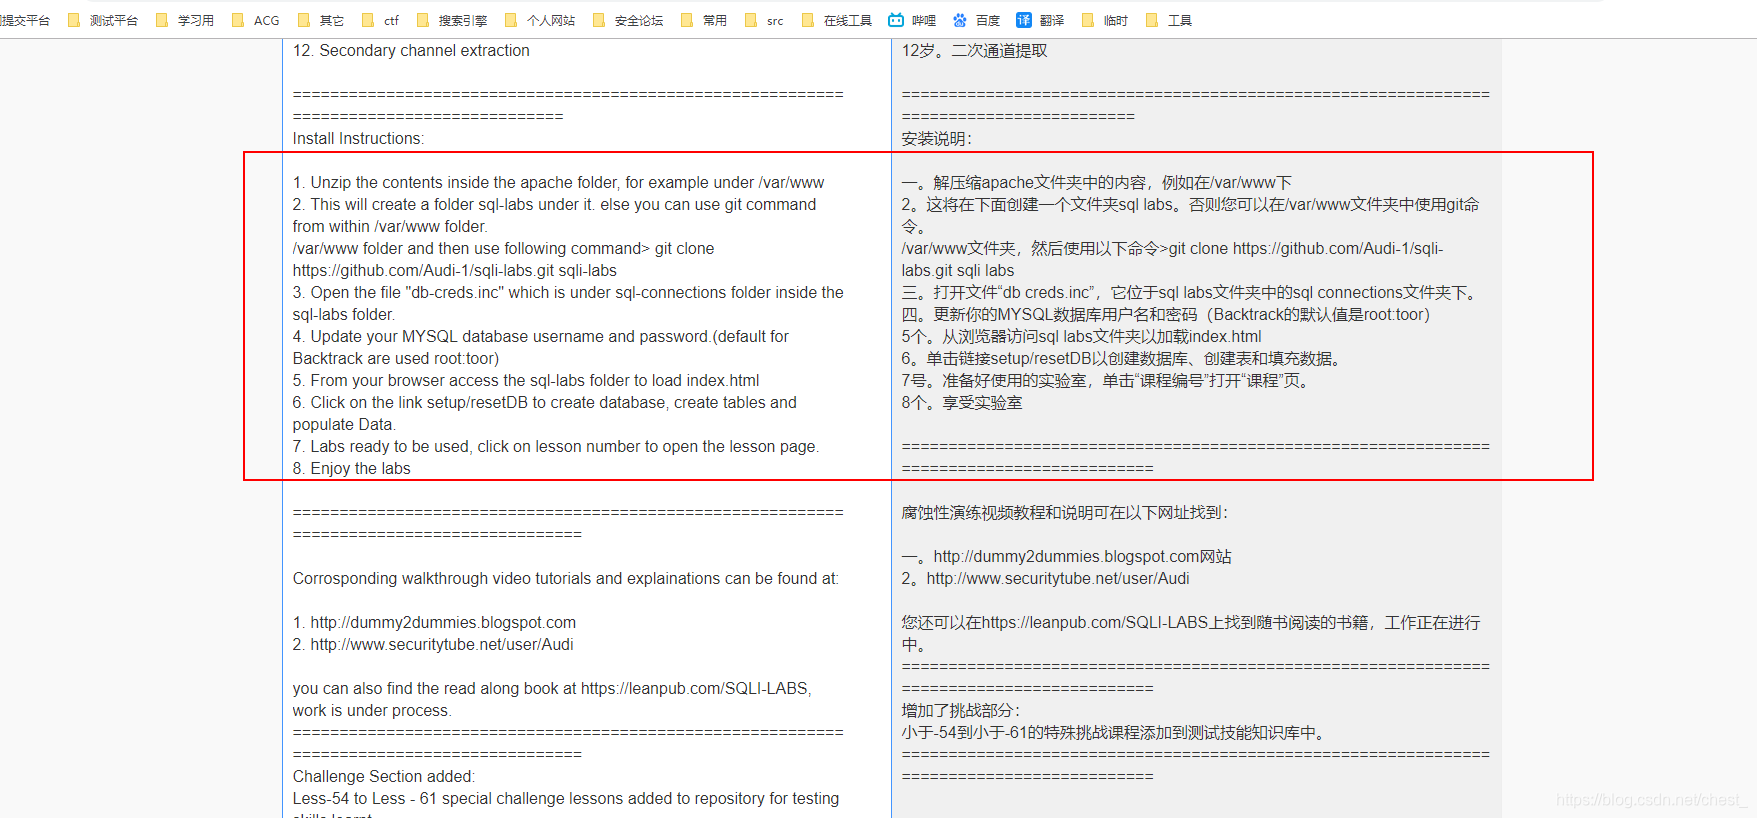Click translated line containing 'git clone https://github.com/Audi-1/sqli-'
The width and height of the screenshot is (1757, 818).
click(1172, 248)
